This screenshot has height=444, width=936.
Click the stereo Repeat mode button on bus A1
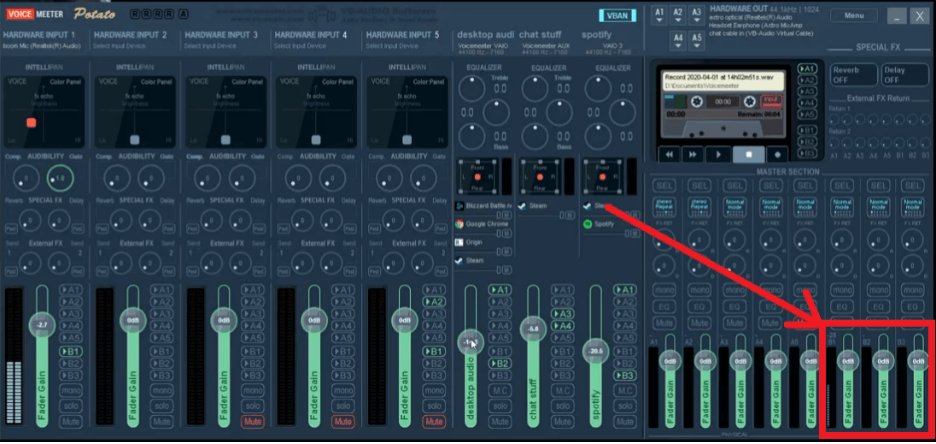(x=664, y=206)
